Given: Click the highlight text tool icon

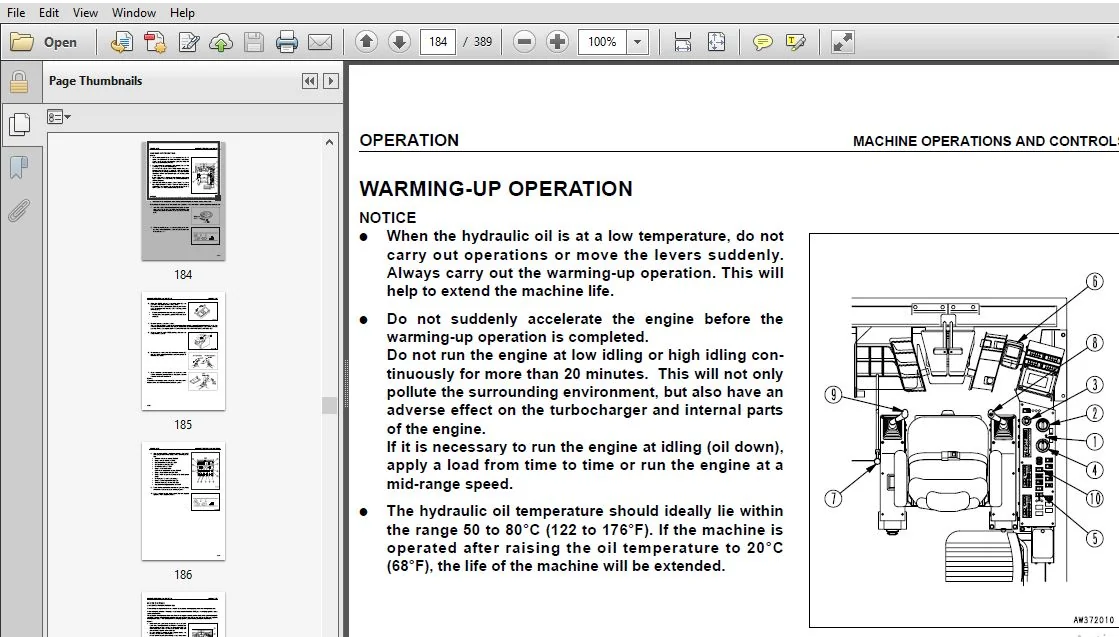Looking at the screenshot, I should pos(796,42).
